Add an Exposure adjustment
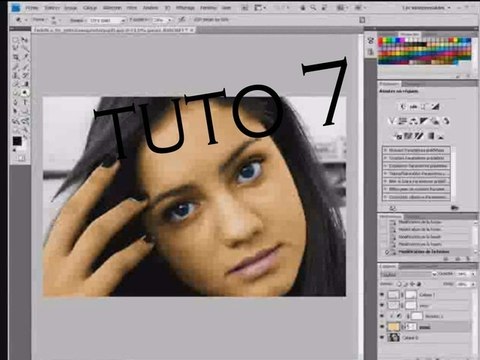 point(435,107)
